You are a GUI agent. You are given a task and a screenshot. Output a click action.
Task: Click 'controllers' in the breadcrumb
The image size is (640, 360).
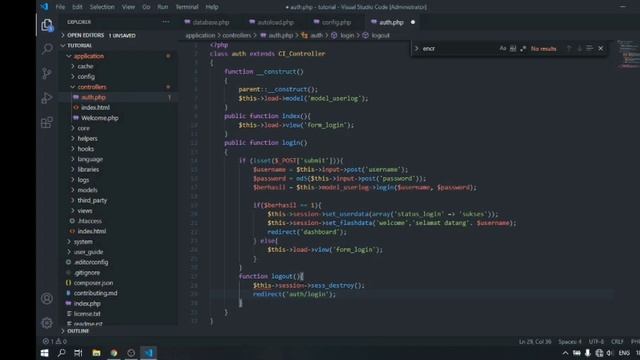pyautogui.click(x=237, y=36)
